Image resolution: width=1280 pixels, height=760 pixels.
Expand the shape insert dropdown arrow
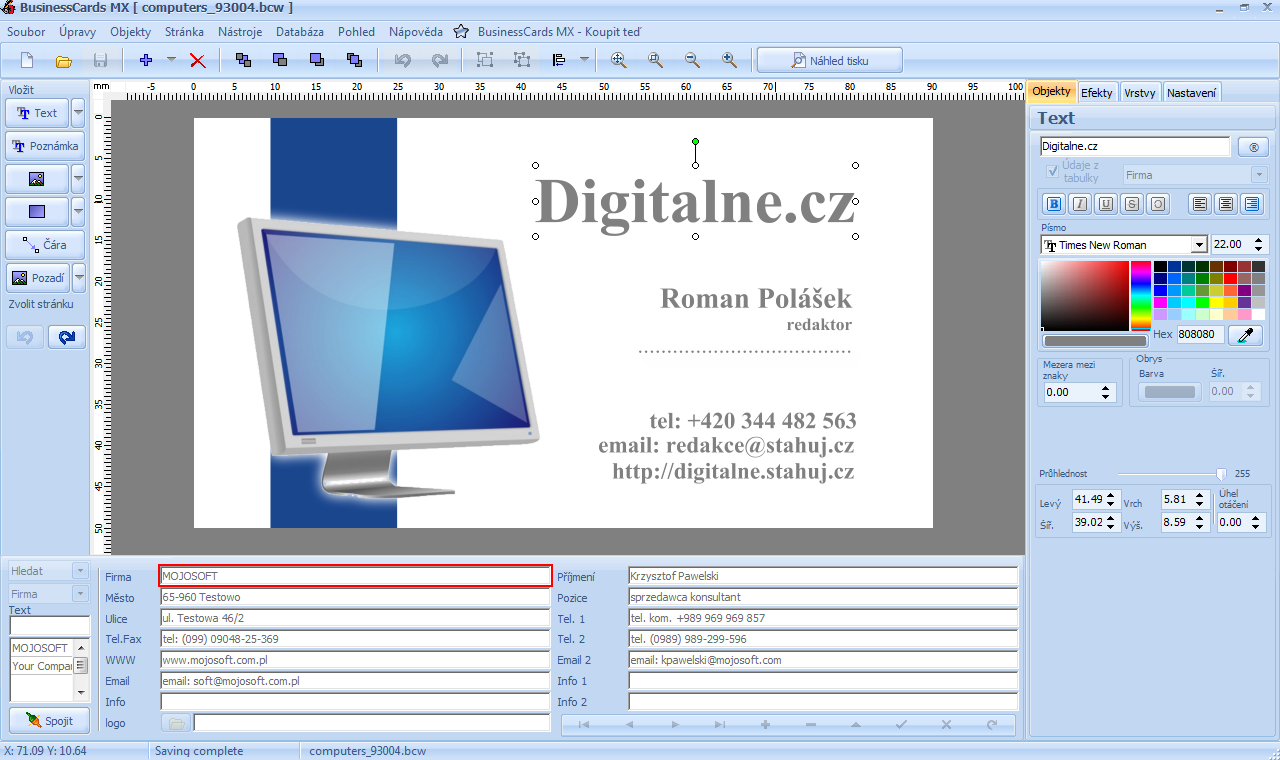(x=78, y=212)
